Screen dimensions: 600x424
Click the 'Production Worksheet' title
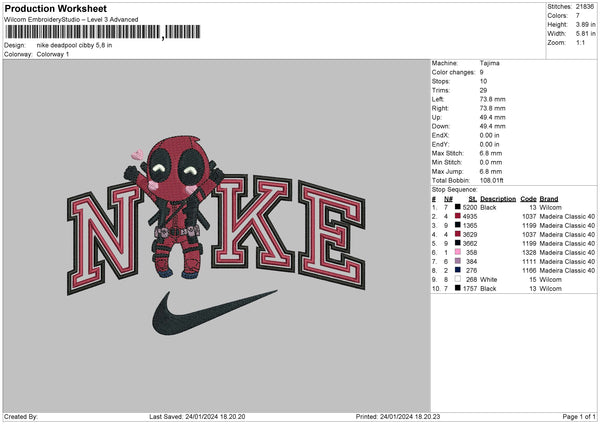56,8
